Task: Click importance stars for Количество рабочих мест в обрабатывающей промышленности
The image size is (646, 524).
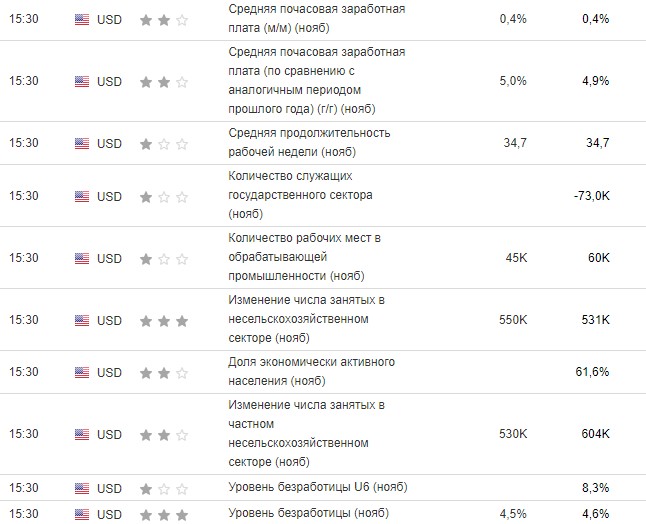Action: tap(163, 258)
